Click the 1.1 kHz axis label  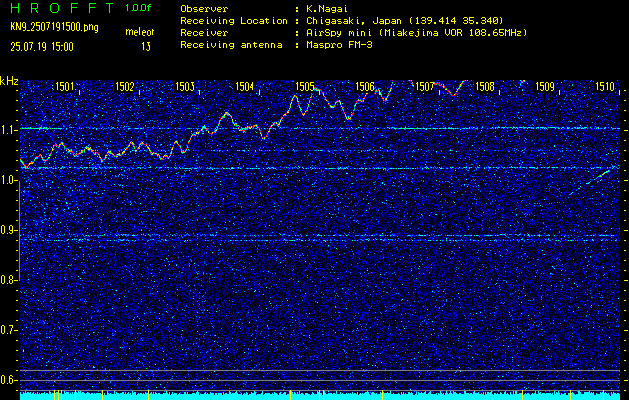coord(8,130)
